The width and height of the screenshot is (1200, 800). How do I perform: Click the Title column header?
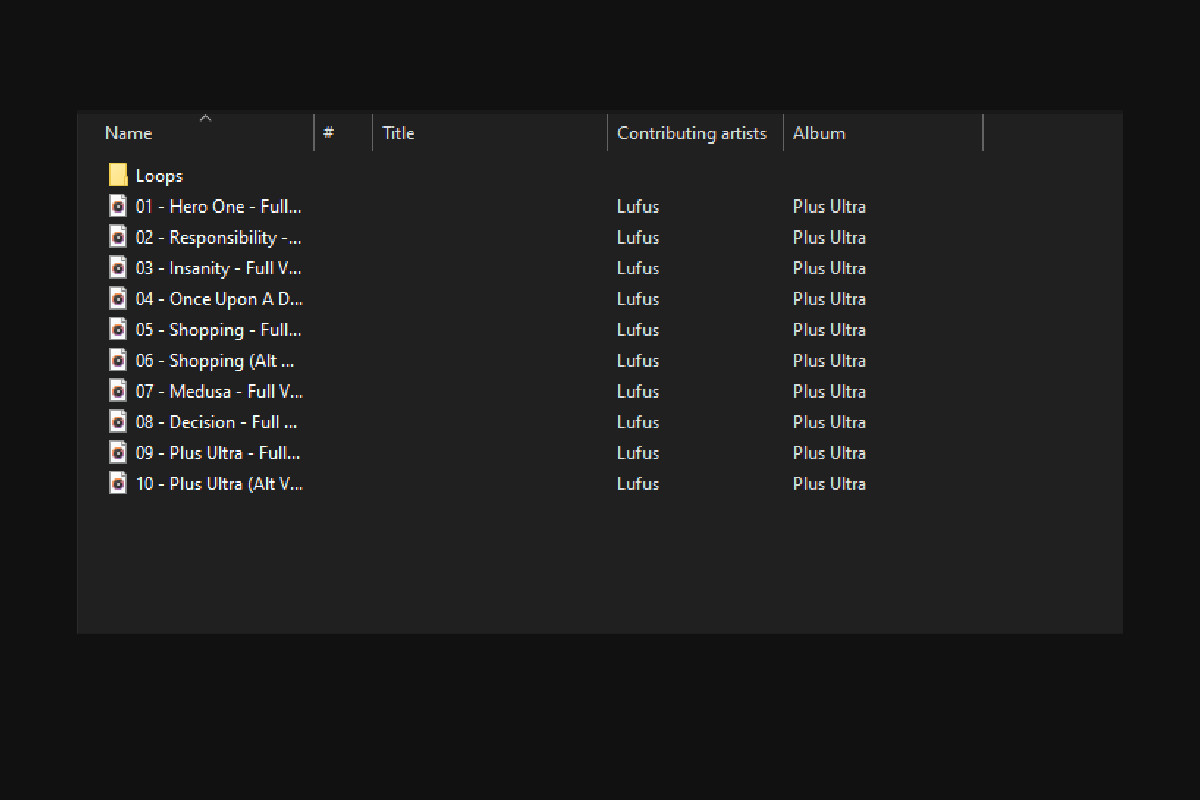click(x=398, y=133)
